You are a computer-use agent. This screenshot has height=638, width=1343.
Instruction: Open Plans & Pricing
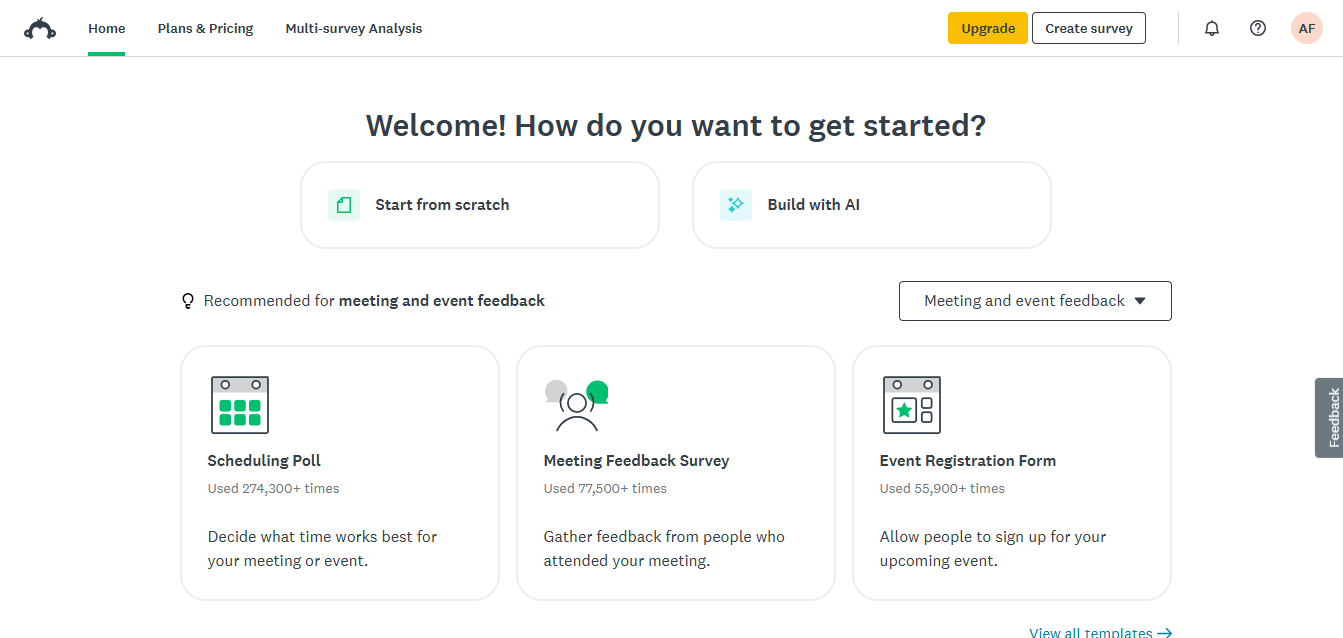(x=205, y=28)
